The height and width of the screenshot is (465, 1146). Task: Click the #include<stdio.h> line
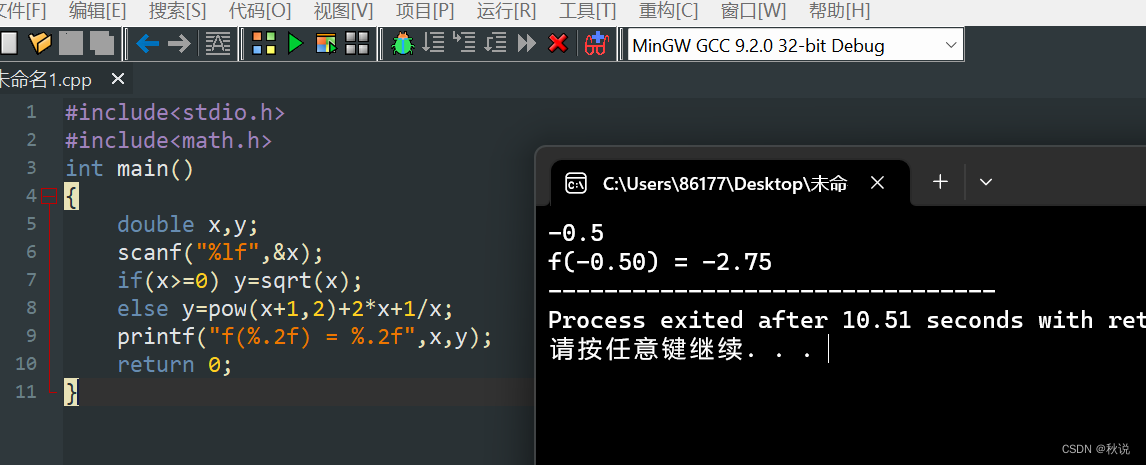point(175,113)
